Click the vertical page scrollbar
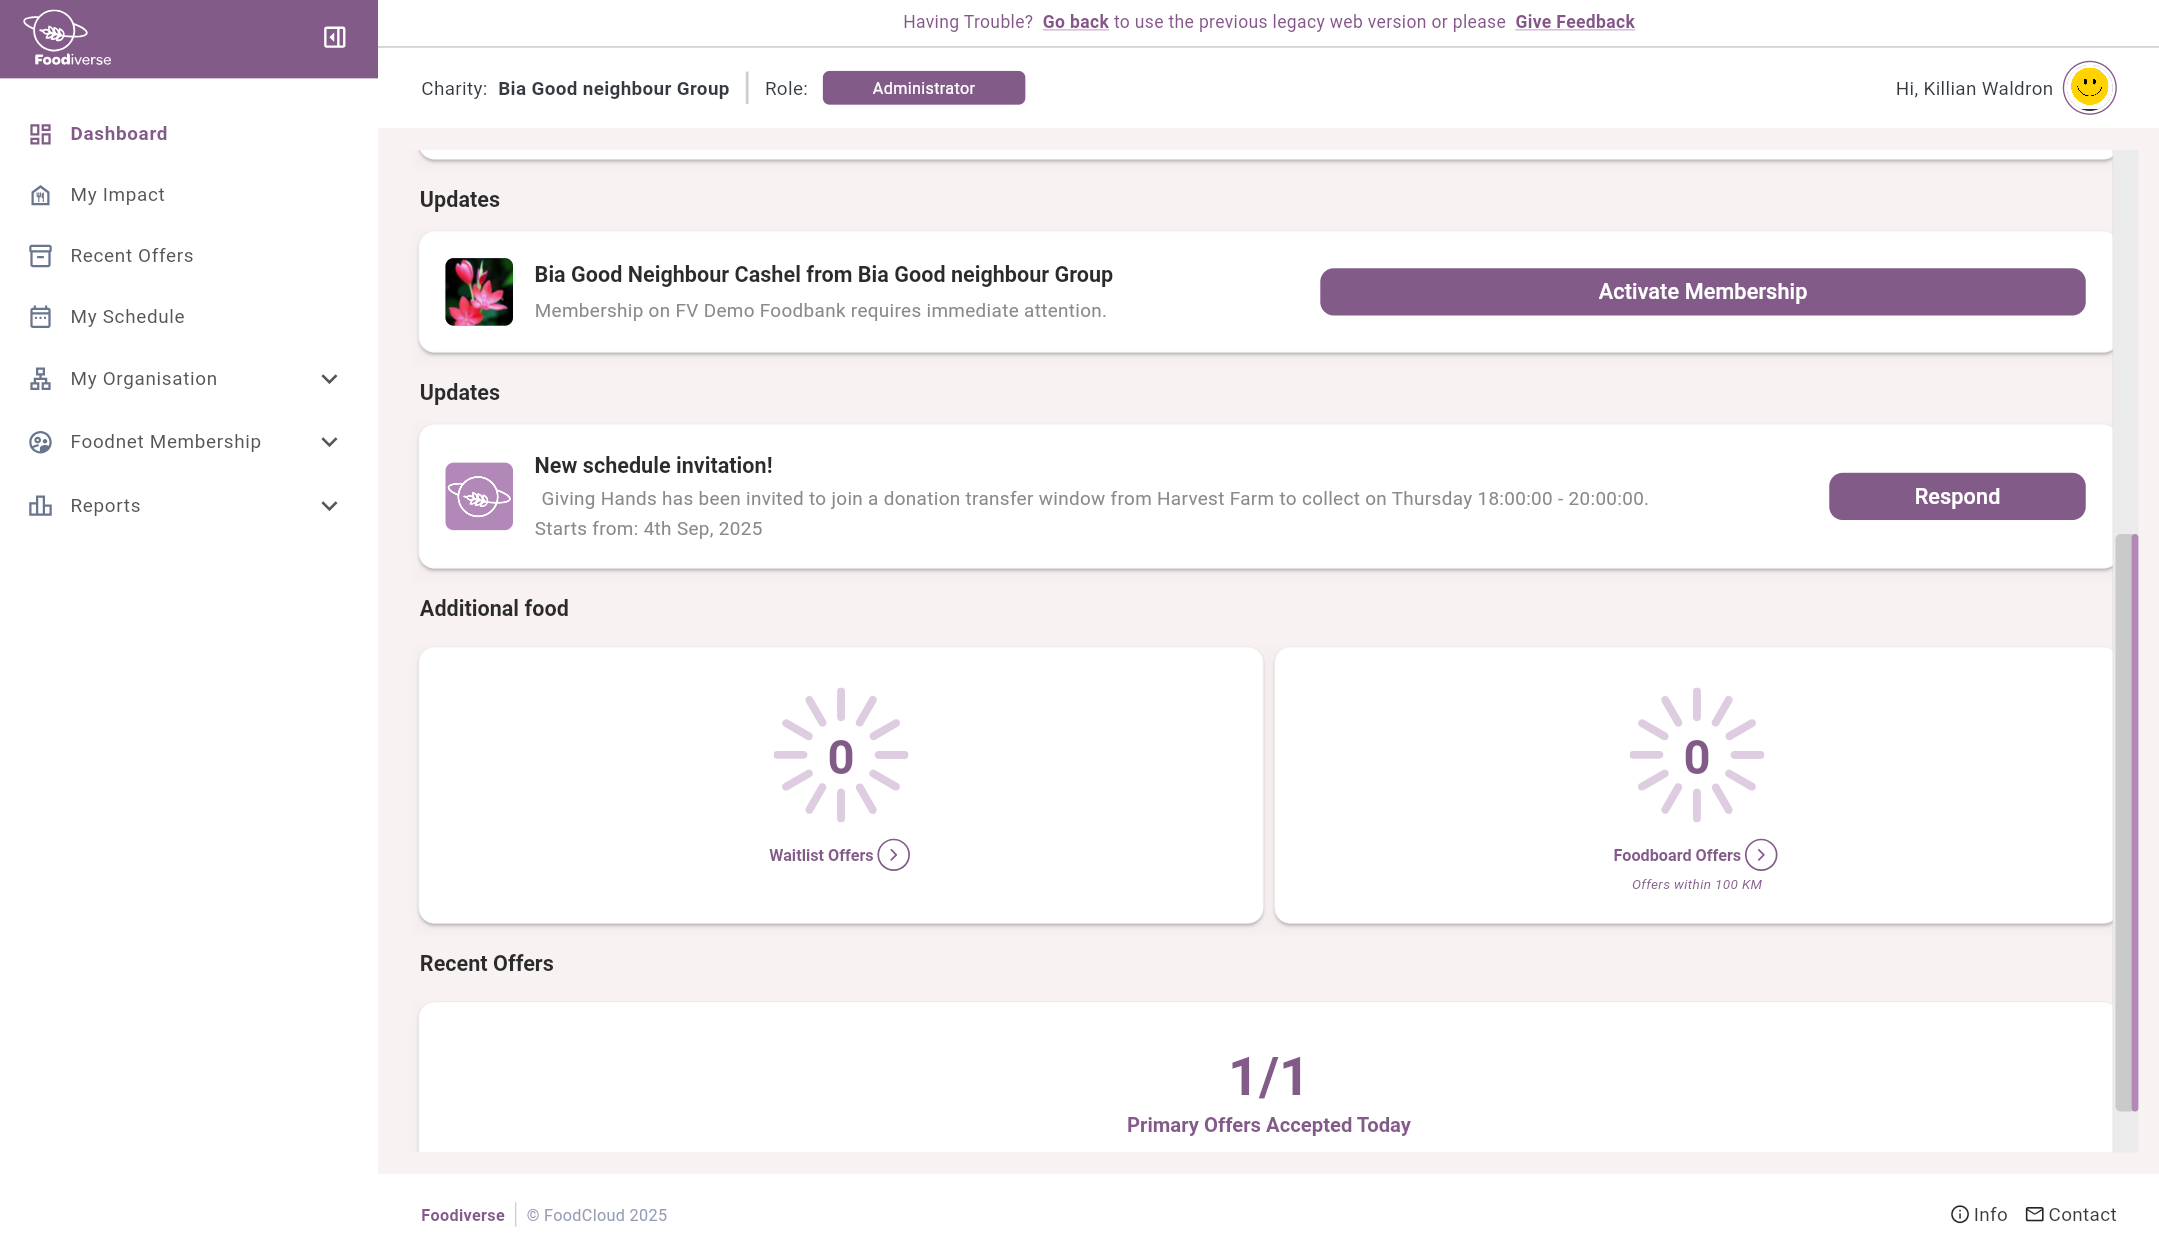This screenshot has height=1253, width=2159. pos(2126,820)
